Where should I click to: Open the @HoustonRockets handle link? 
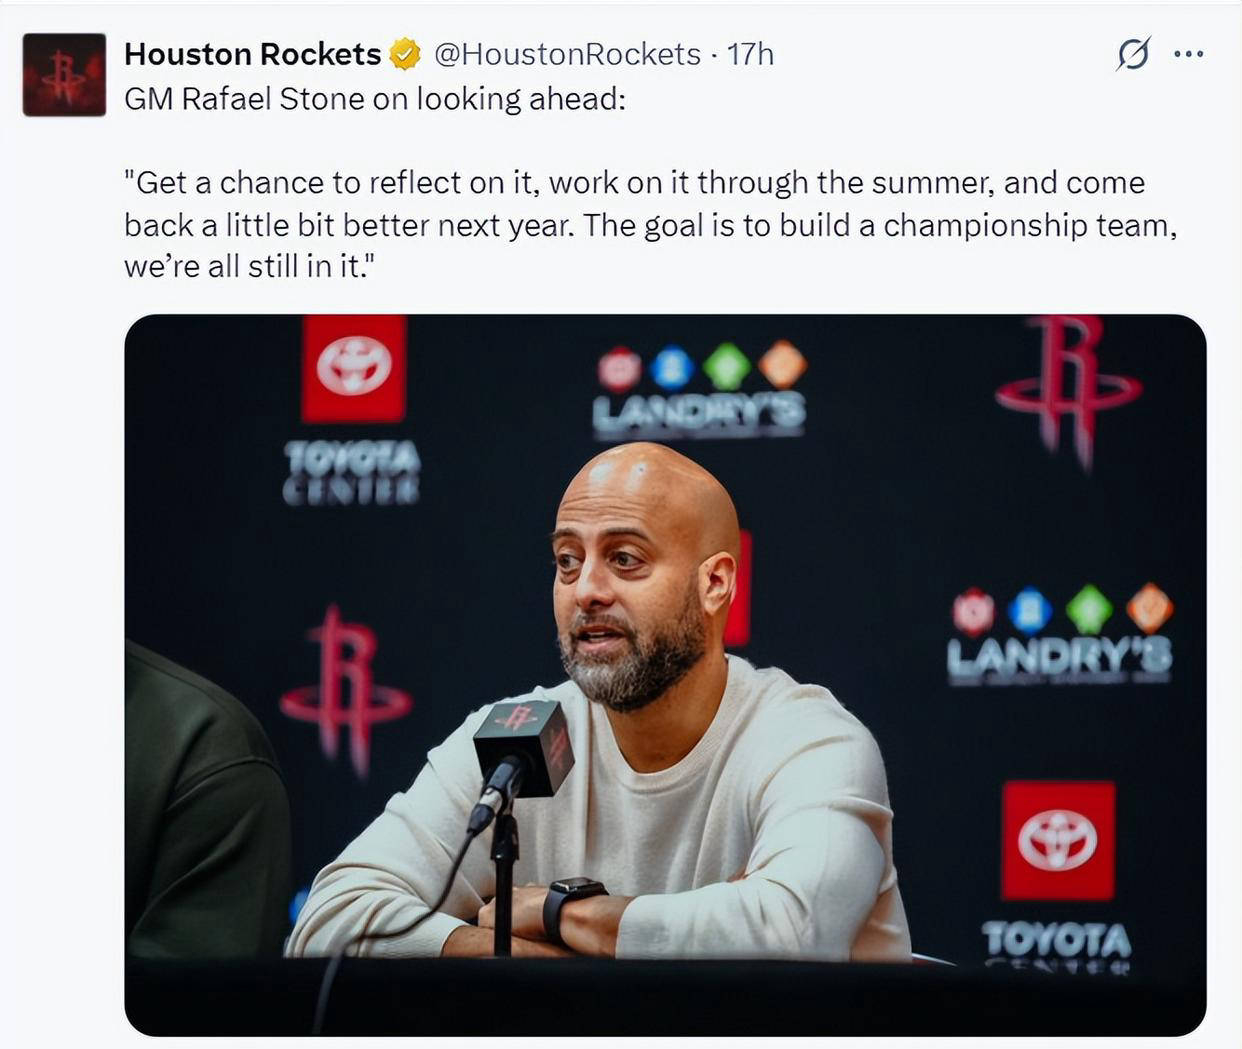(x=567, y=54)
